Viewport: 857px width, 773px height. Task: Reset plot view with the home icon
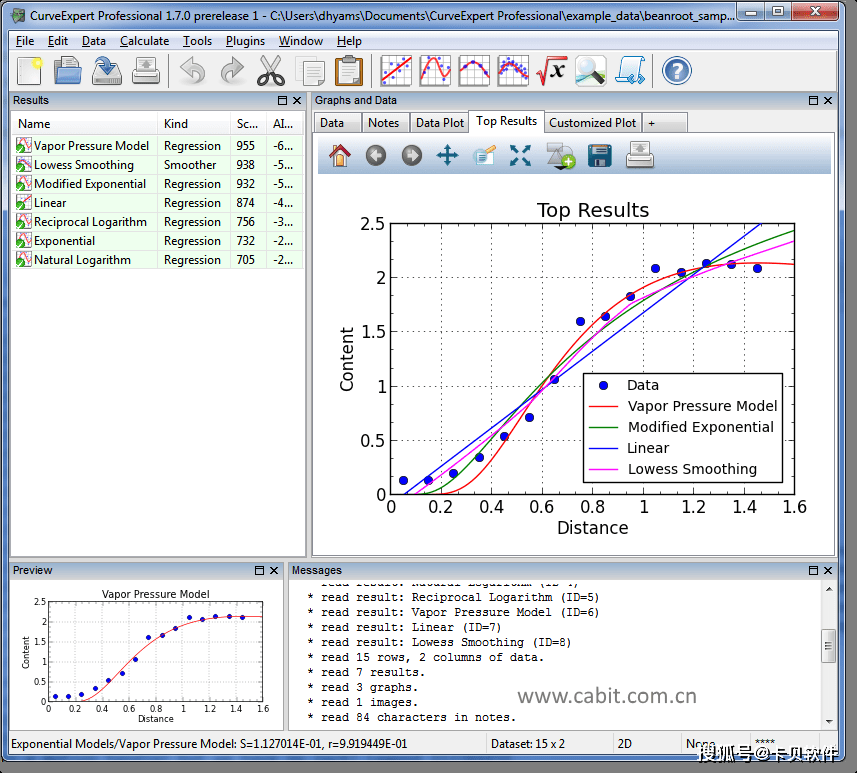(x=340, y=156)
